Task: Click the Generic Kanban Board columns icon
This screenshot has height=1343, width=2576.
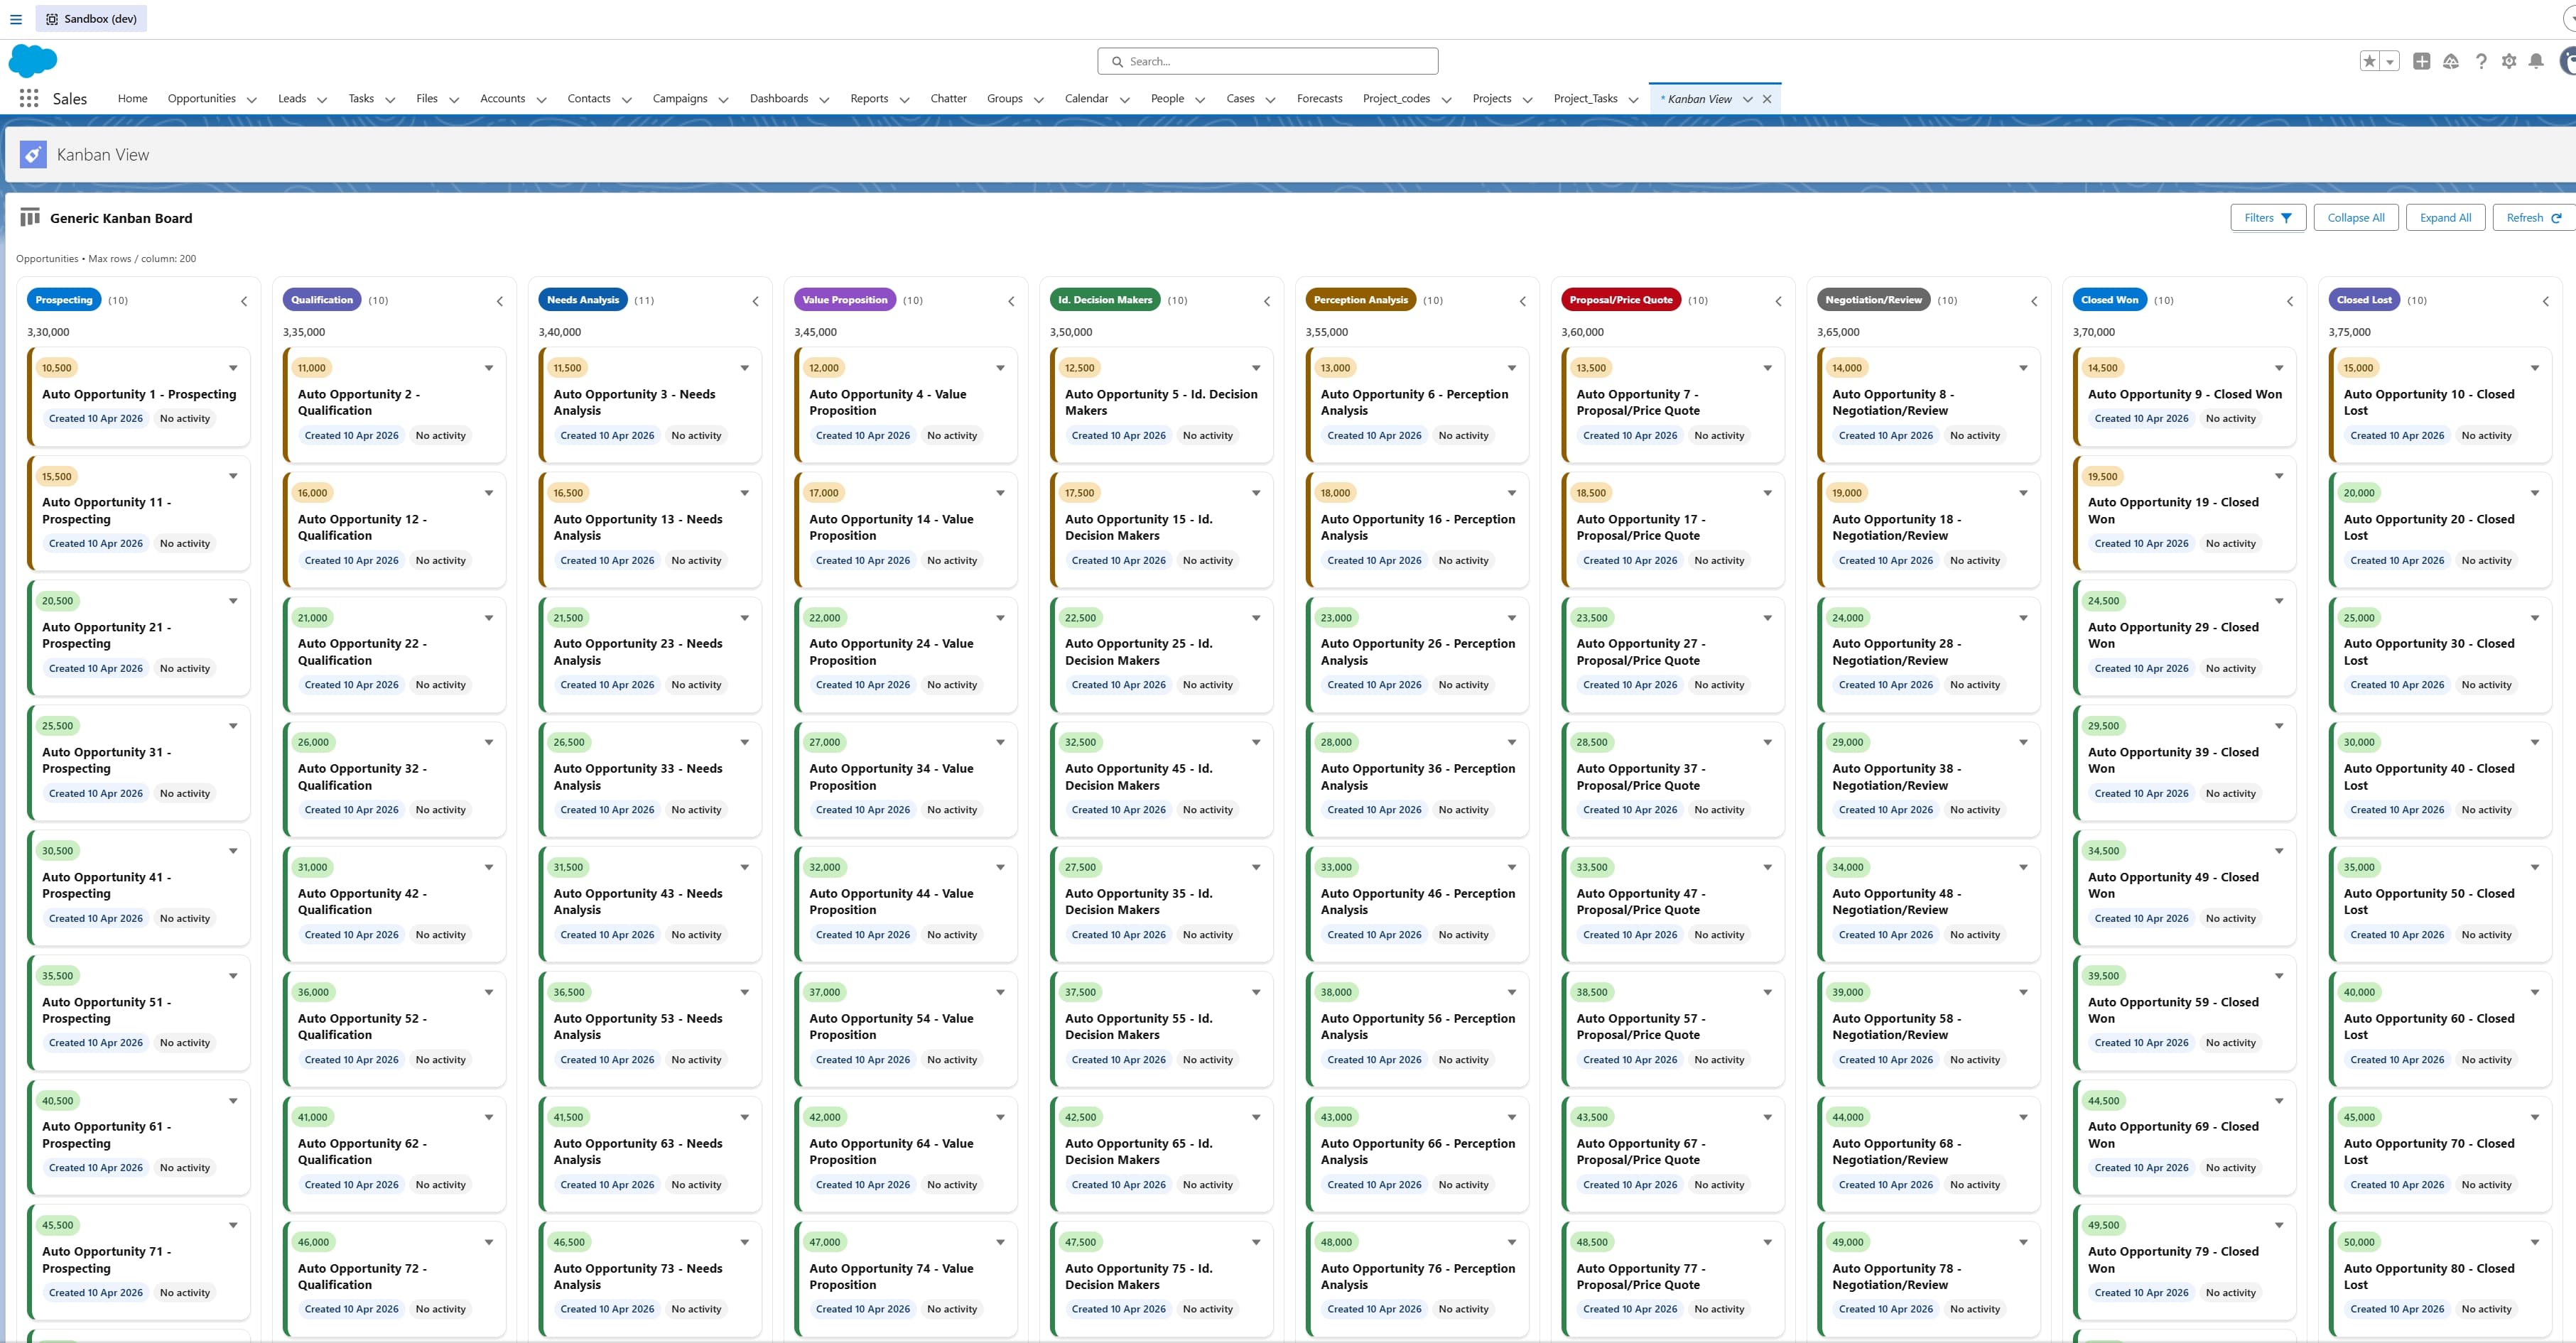Action: [x=30, y=217]
